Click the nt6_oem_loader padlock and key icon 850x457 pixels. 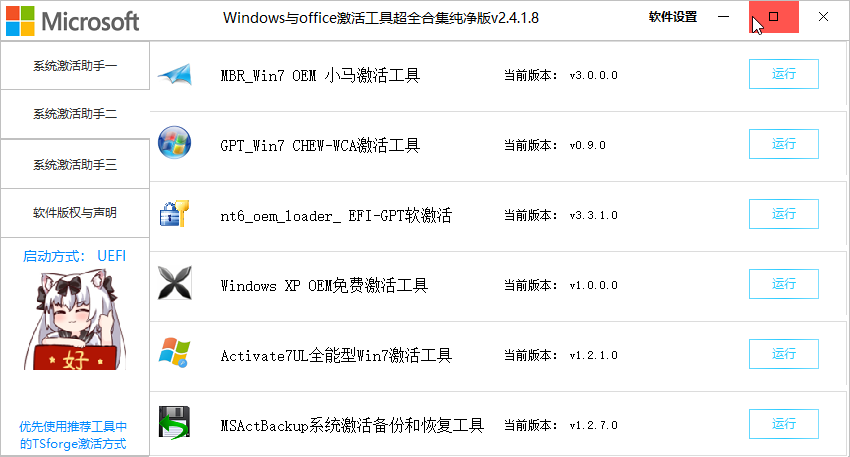pyautogui.click(x=175, y=213)
